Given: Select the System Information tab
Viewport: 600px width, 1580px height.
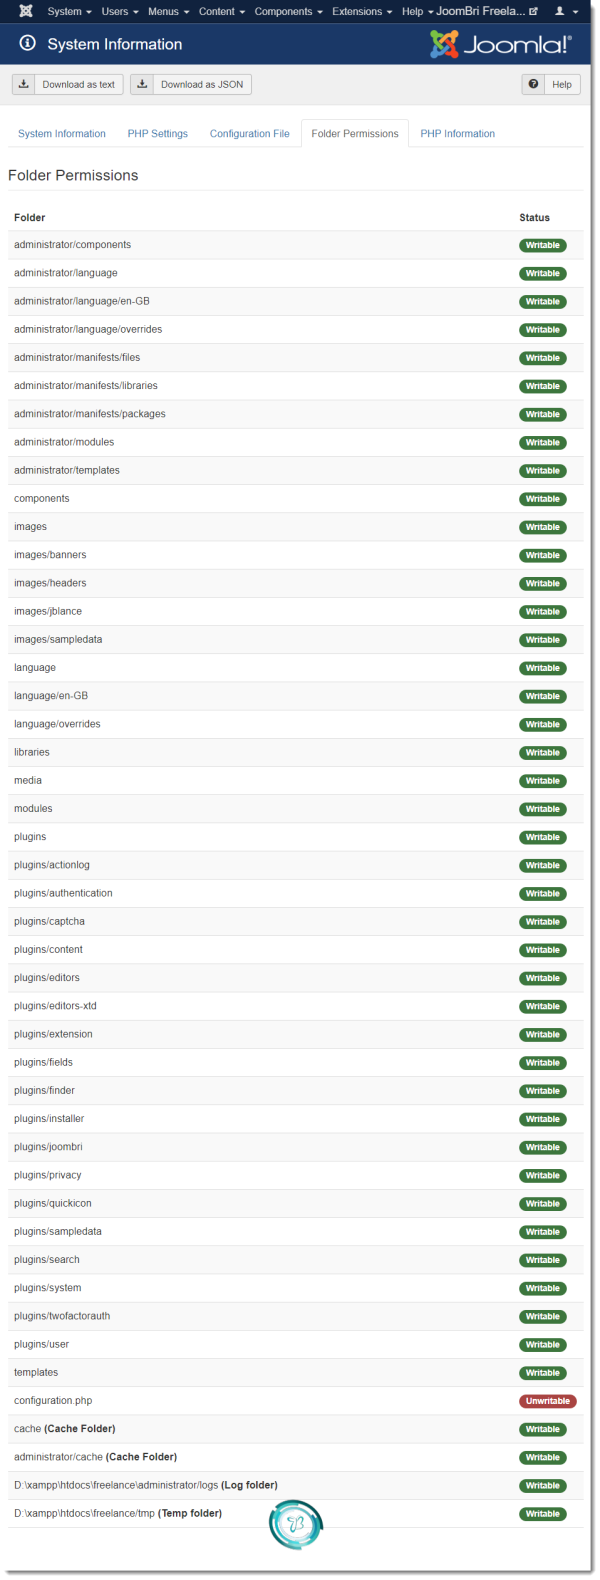Looking at the screenshot, I should point(62,134).
